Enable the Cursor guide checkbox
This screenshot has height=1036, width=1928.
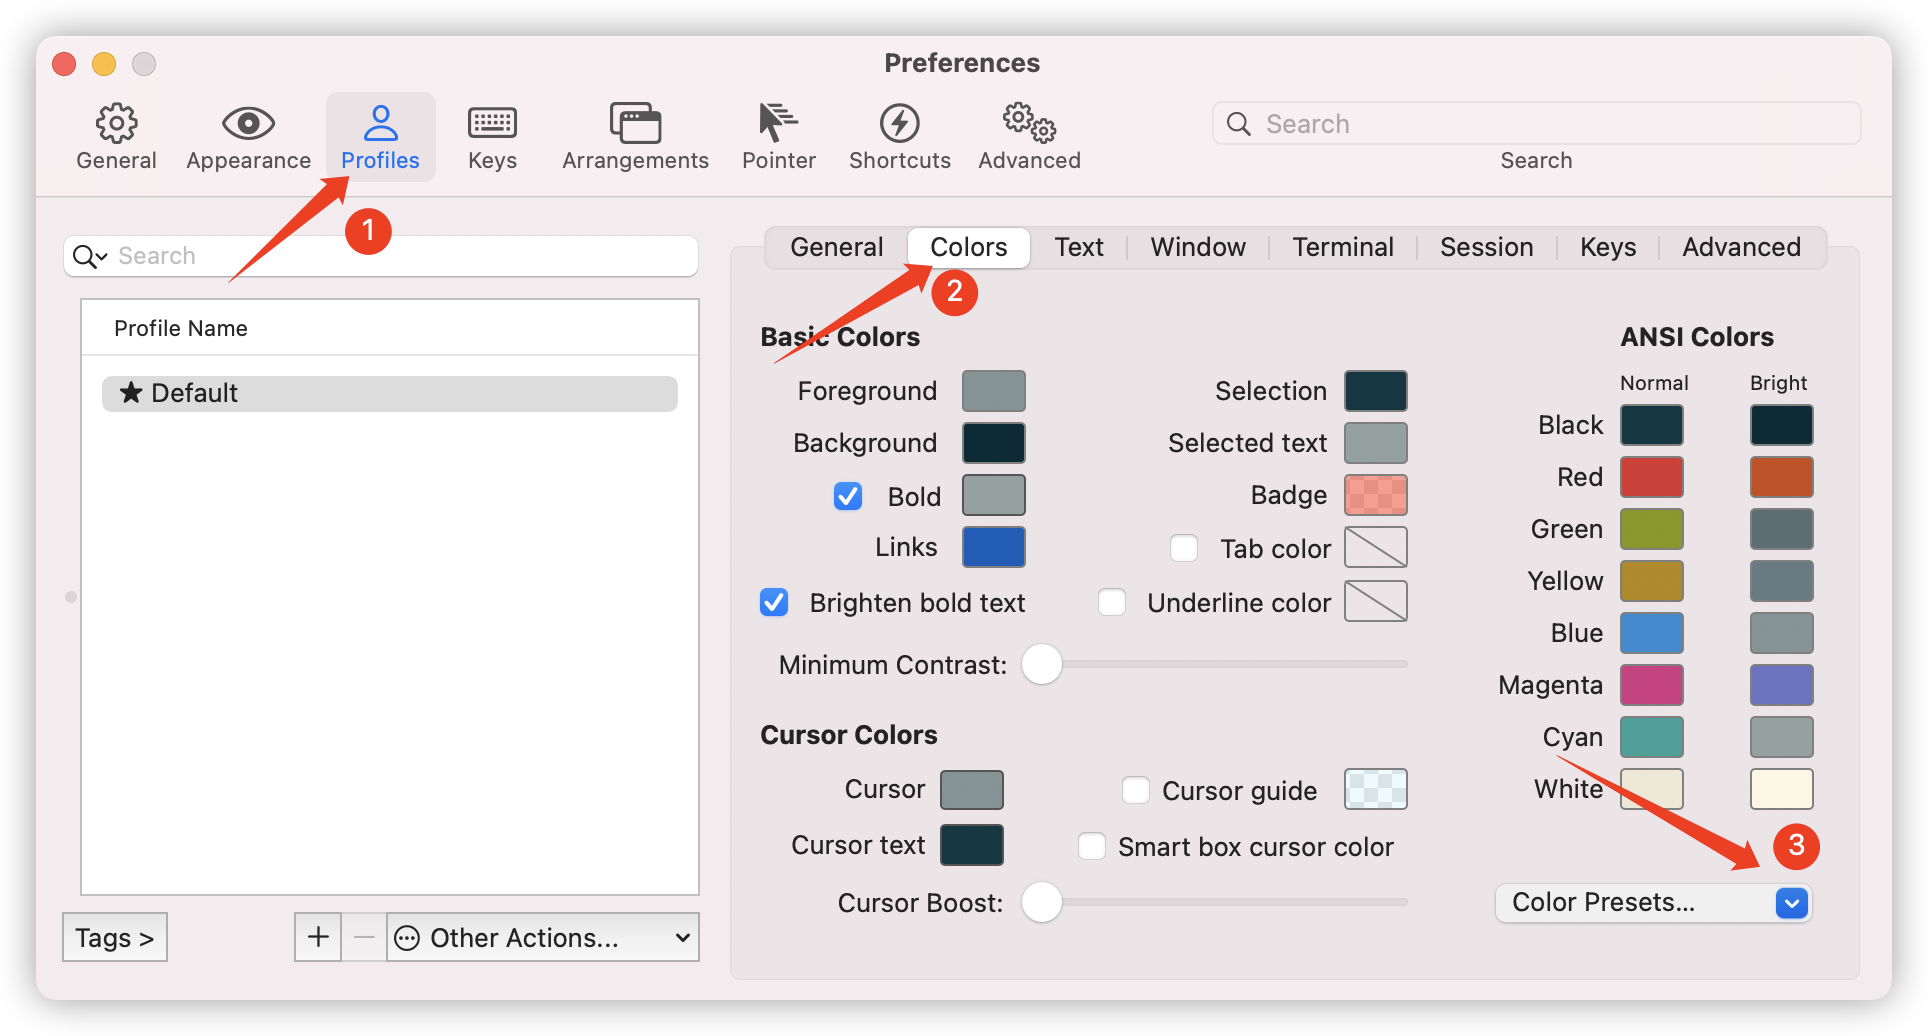coord(1136,790)
